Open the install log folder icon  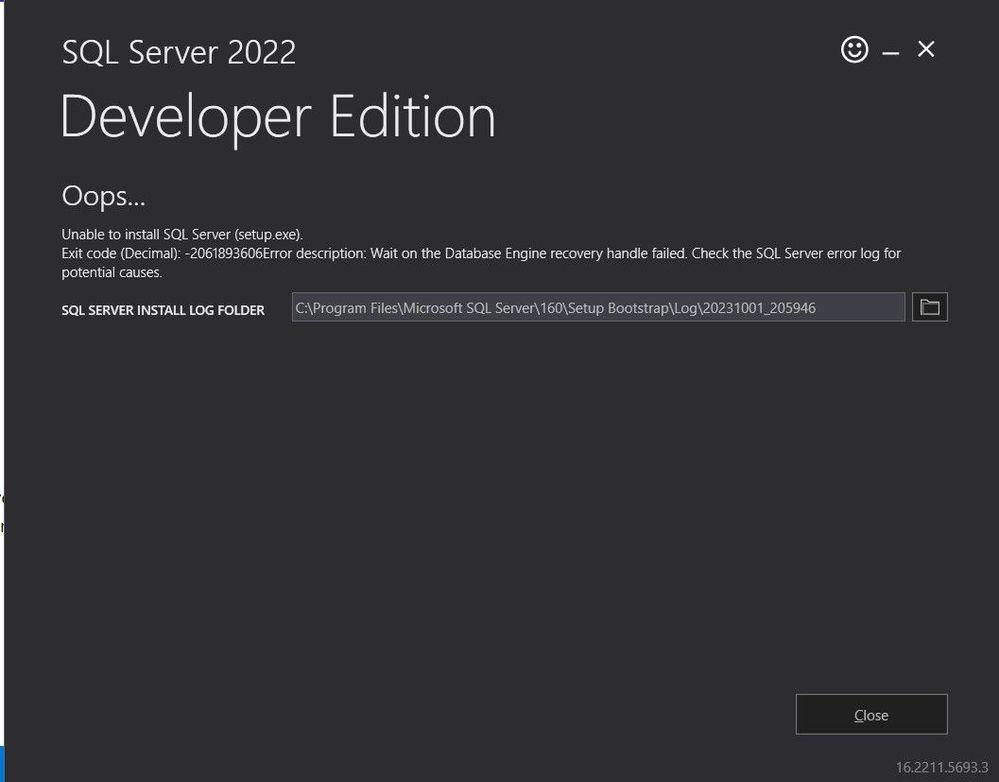pyautogui.click(x=930, y=307)
